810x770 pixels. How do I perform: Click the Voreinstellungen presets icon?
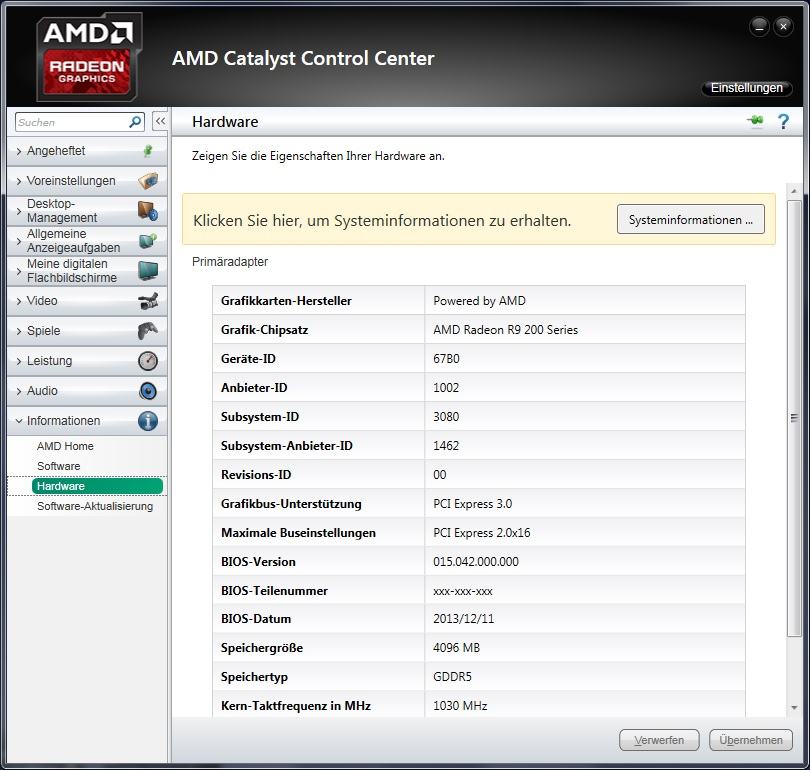point(148,181)
